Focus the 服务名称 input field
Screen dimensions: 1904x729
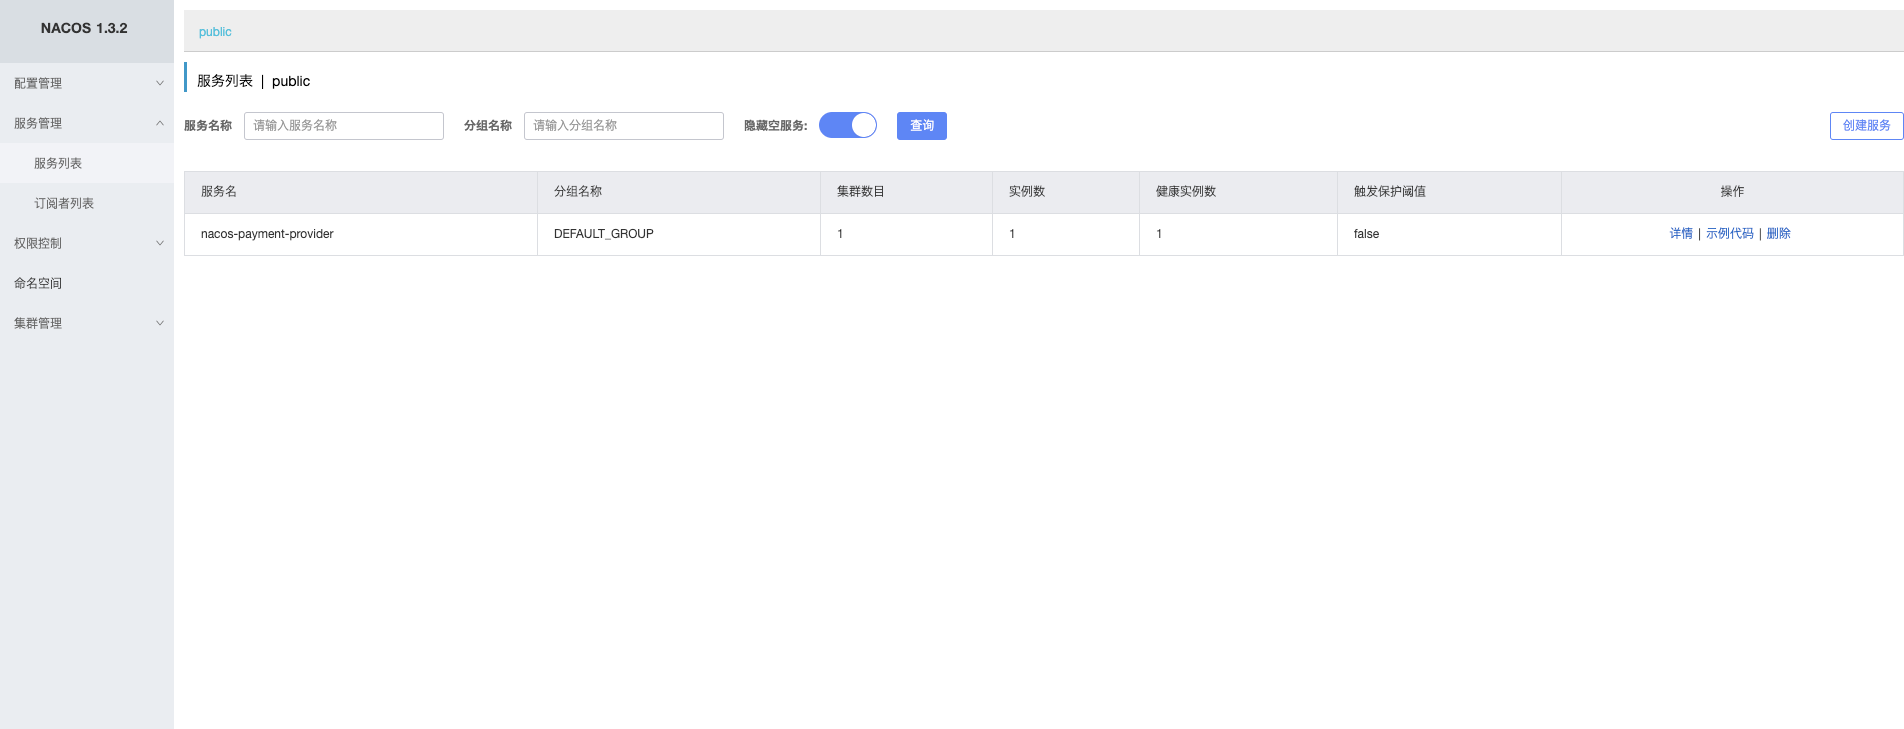343,126
